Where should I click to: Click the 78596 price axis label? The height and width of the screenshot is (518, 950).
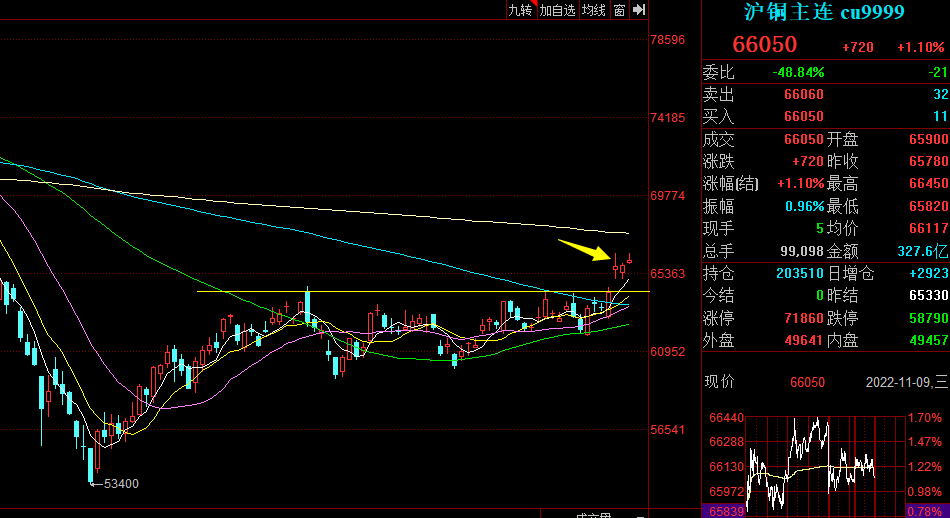668,40
